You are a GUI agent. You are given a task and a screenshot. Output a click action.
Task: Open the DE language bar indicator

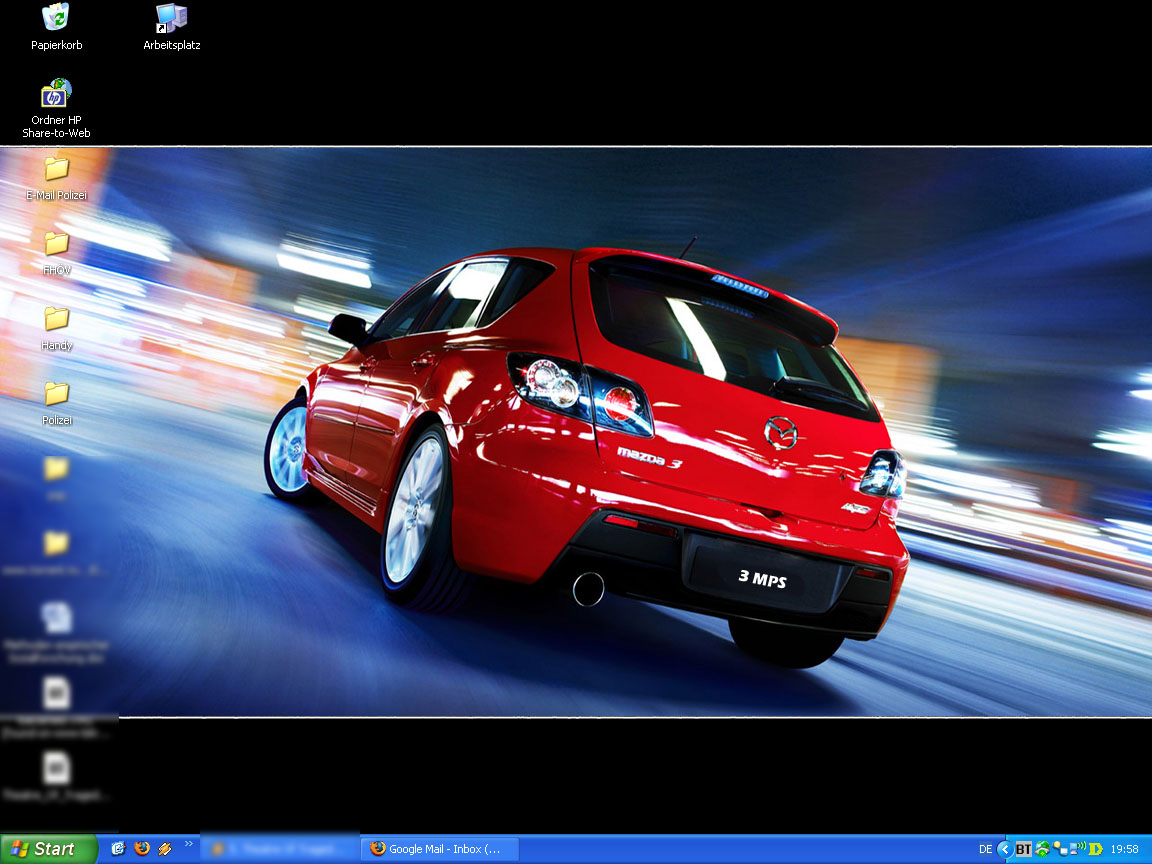[x=985, y=849]
